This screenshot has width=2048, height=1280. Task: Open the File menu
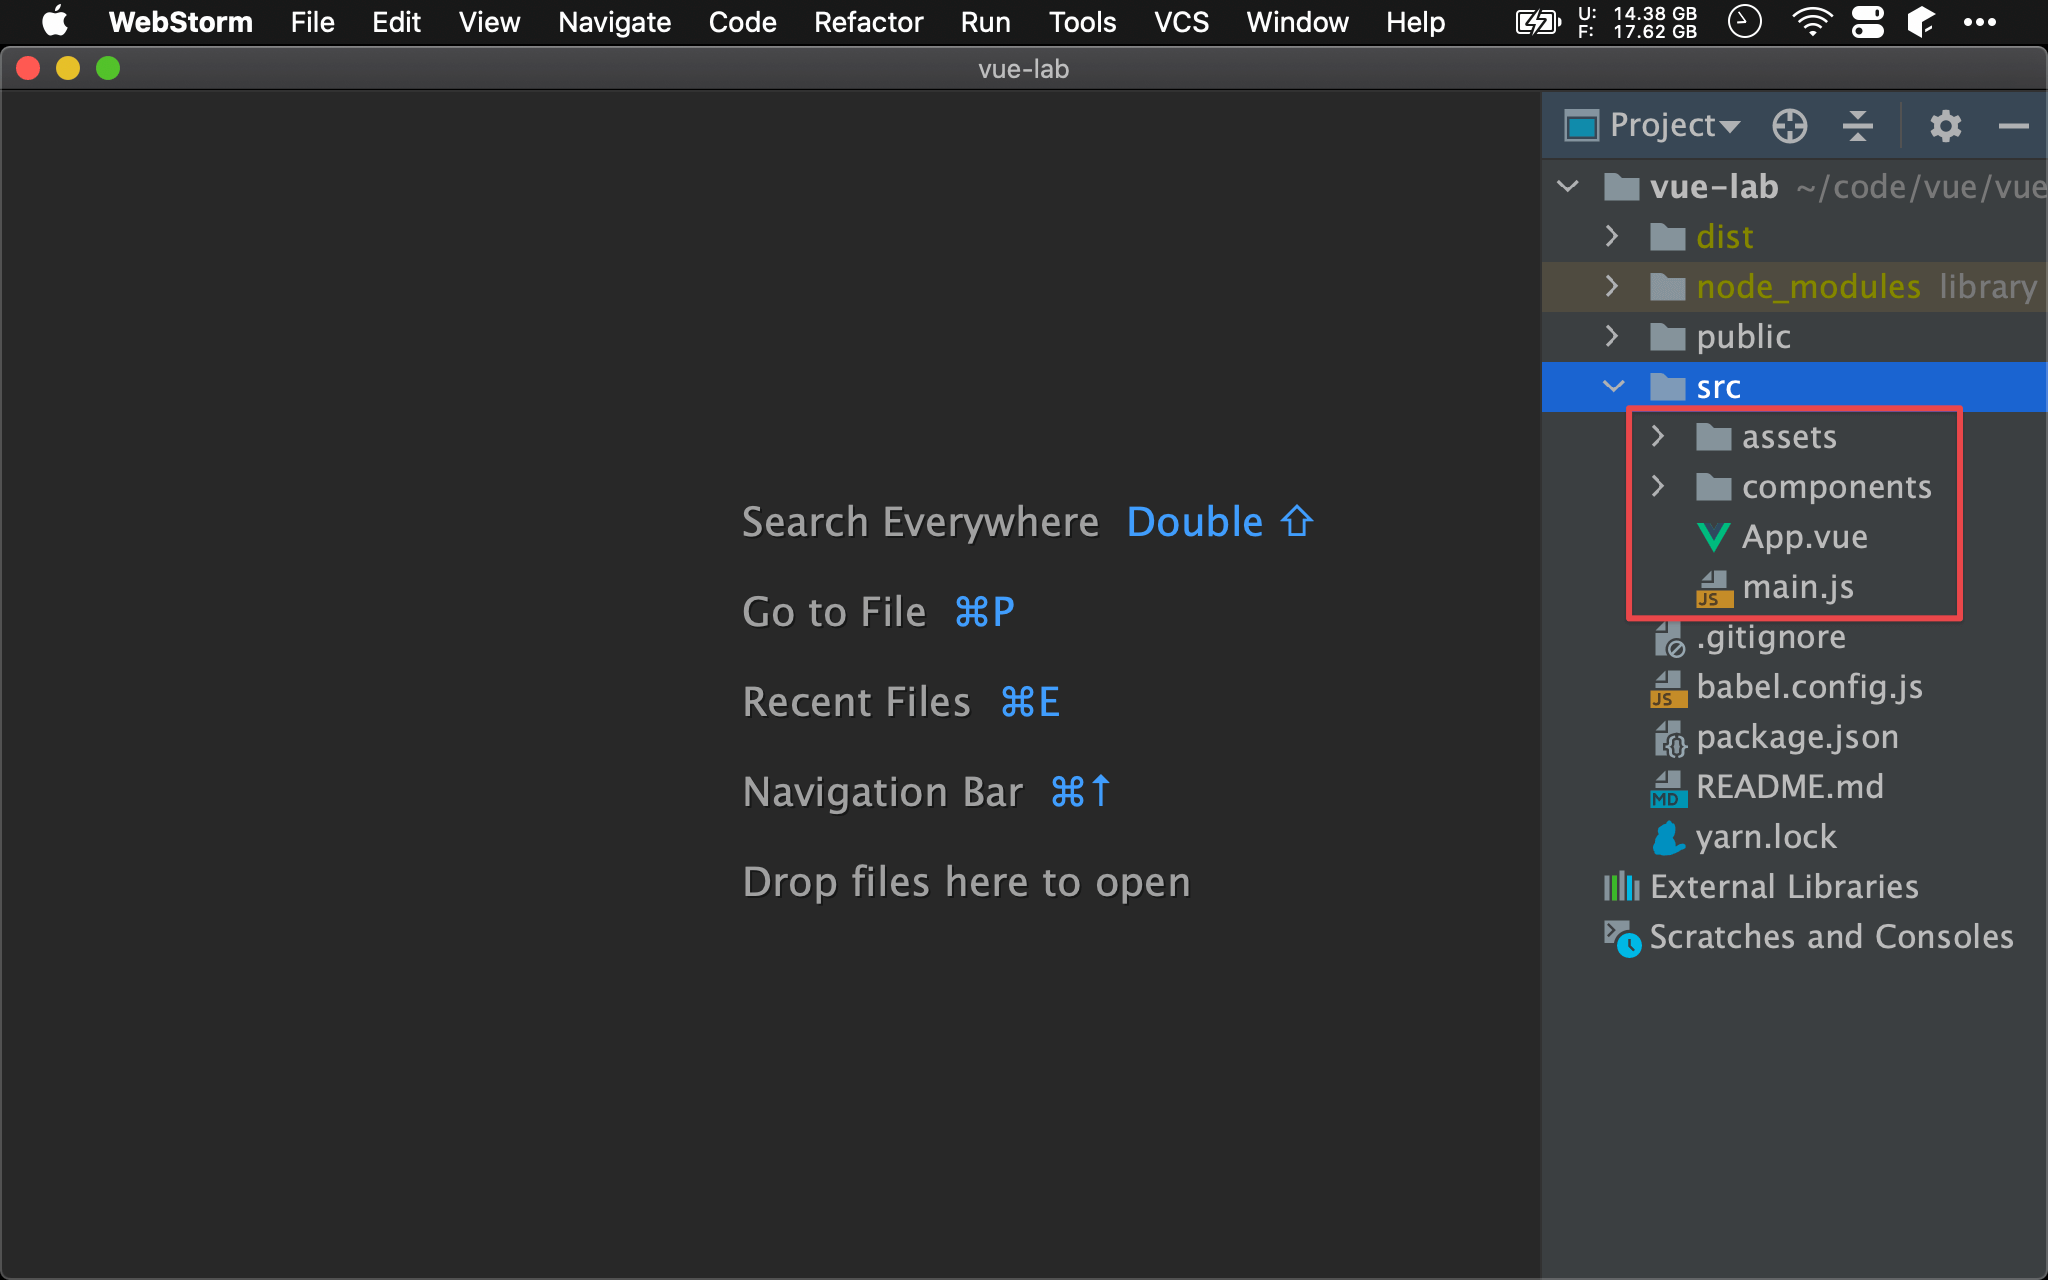tap(312, 22)
